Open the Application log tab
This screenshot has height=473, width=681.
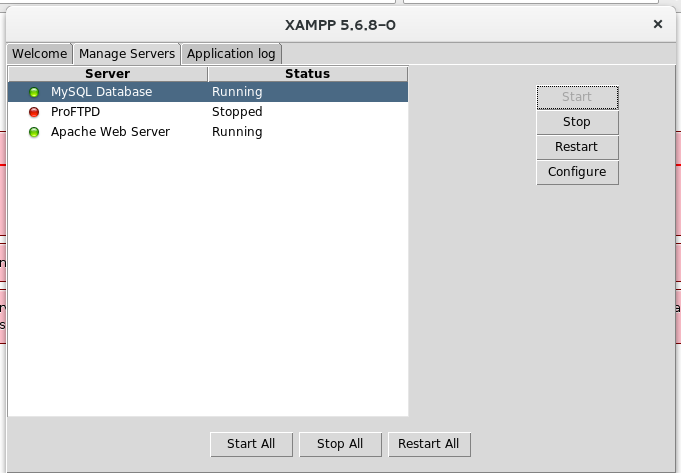click(x=231, y=54)
